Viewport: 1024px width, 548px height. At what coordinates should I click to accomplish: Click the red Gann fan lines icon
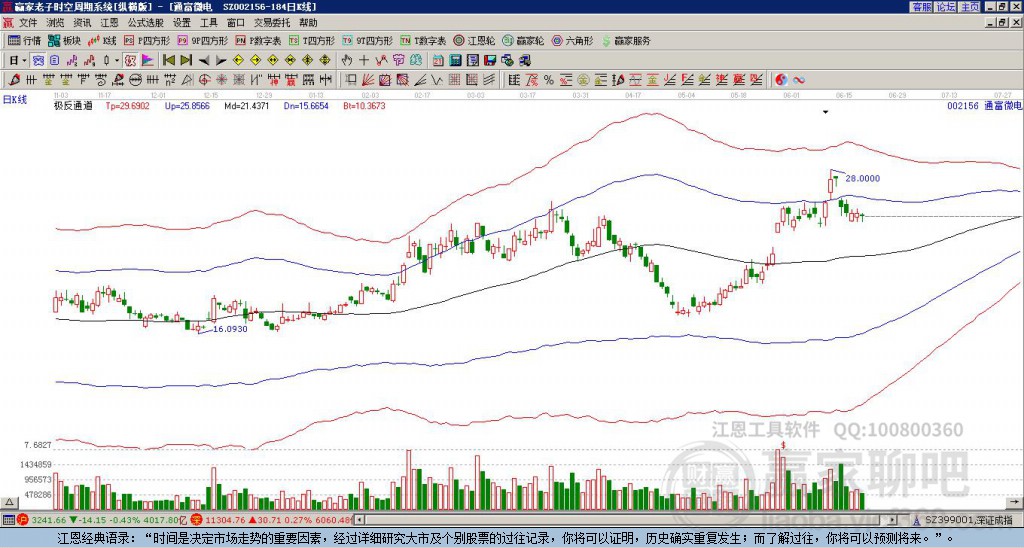pos(368,80)
